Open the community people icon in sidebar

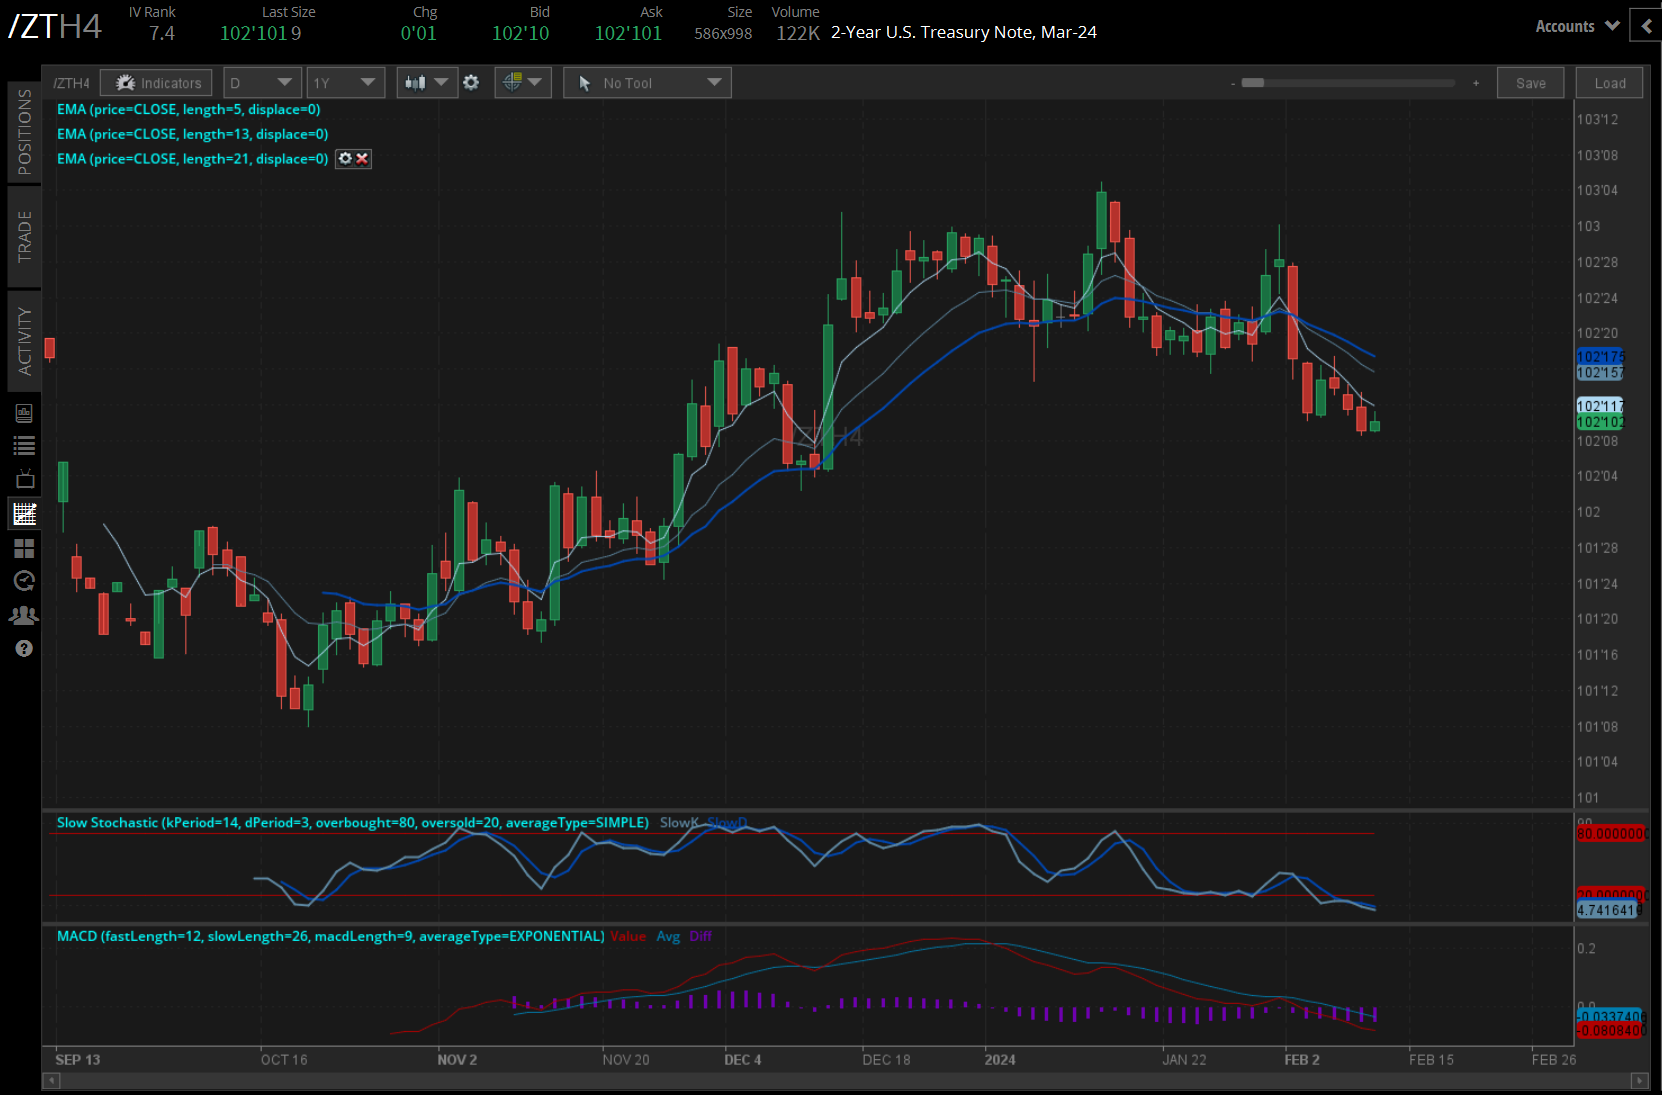[x=24, y=615]
